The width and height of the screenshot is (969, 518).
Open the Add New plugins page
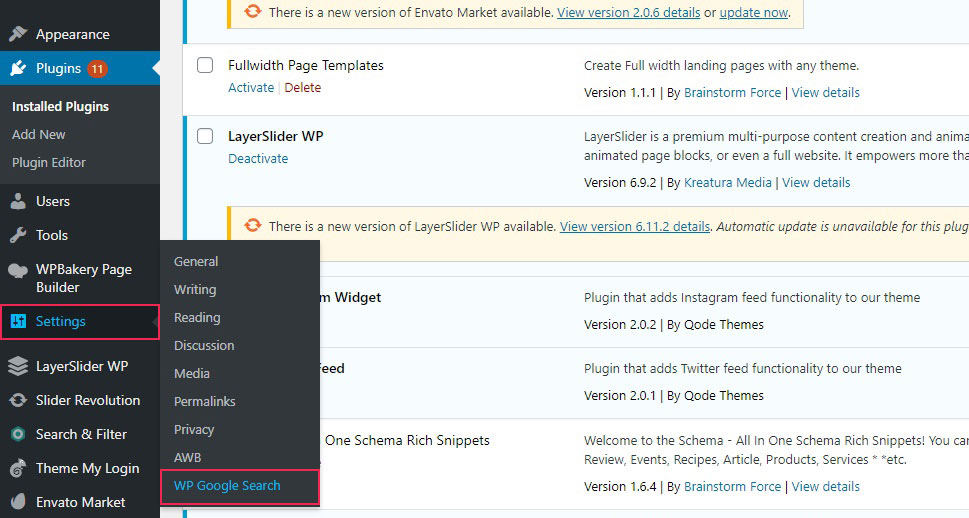click(x=38, y=134)
